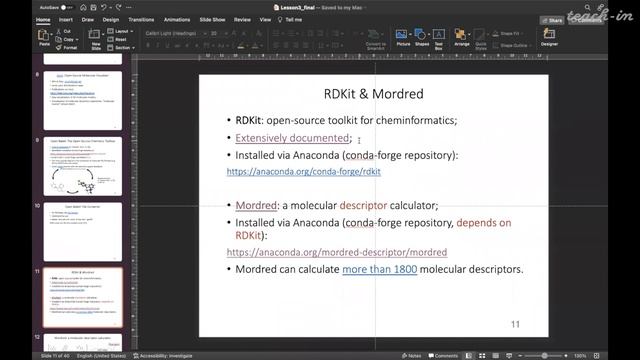Open the Mordred hyperlink on the slide
The width and height of the screenshot is (640, 360).
click(256, 205)
